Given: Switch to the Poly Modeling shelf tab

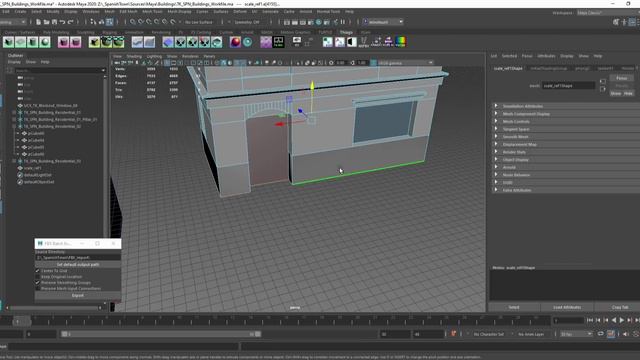Looking at the screenshot, I should pyautogui.click(x=56, y=32).
